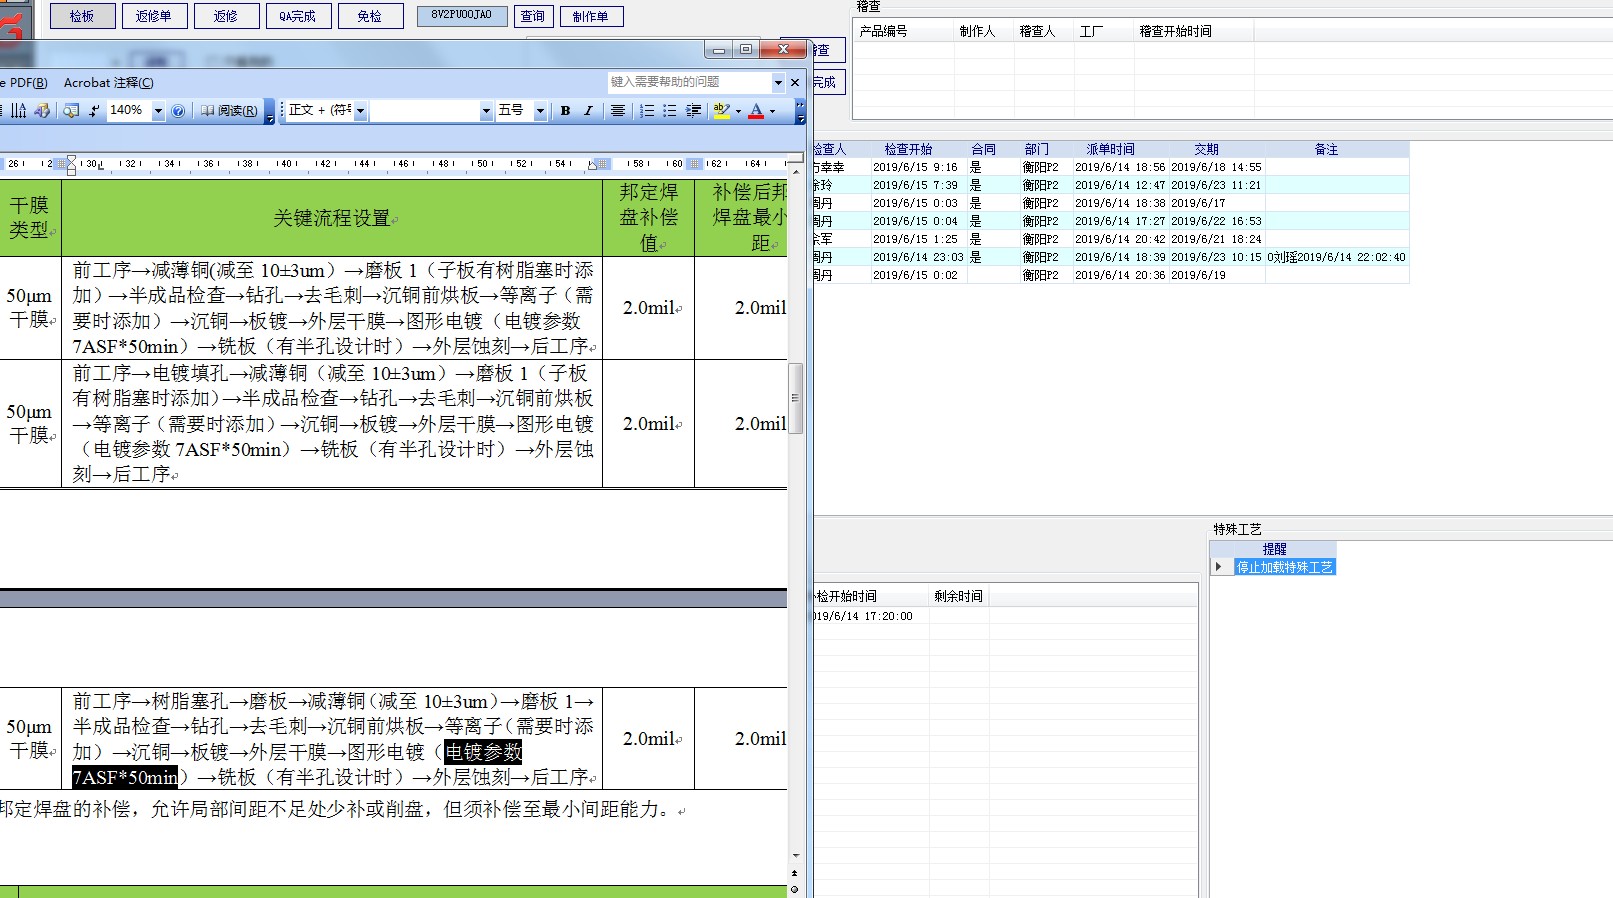
Task: Click the ruler first-line indent marker
Action: [x=71, y=157]
